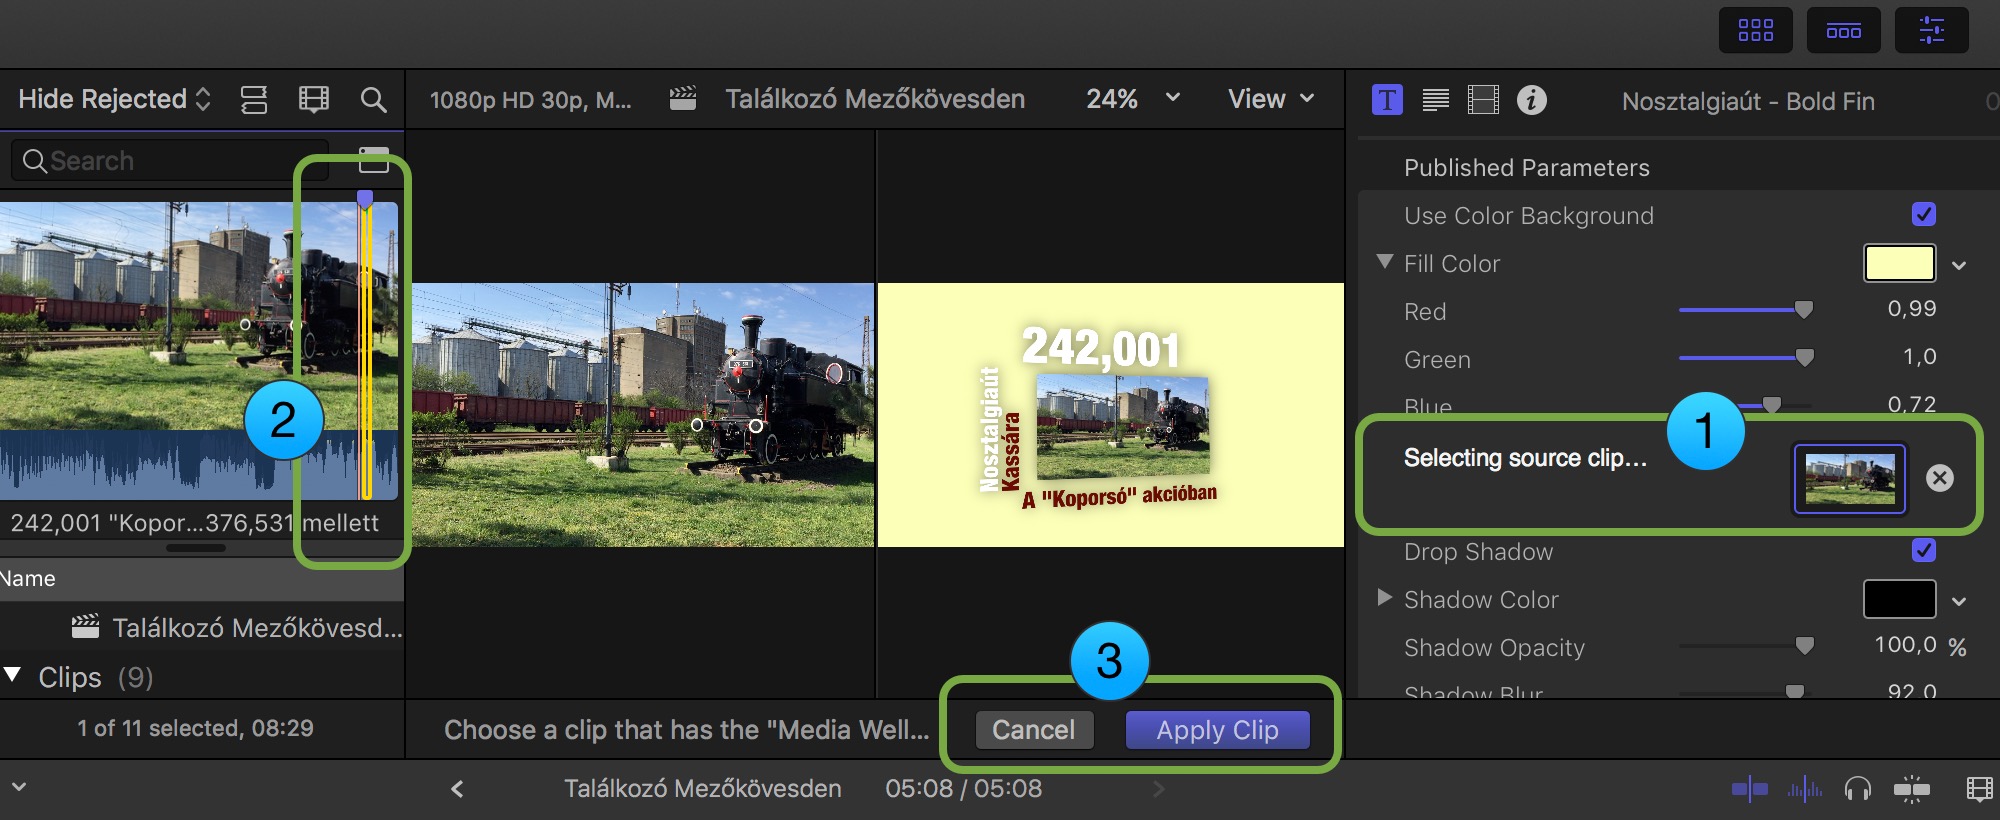
Task: Clear source clip with the X button
Action: pos(1939,478)
